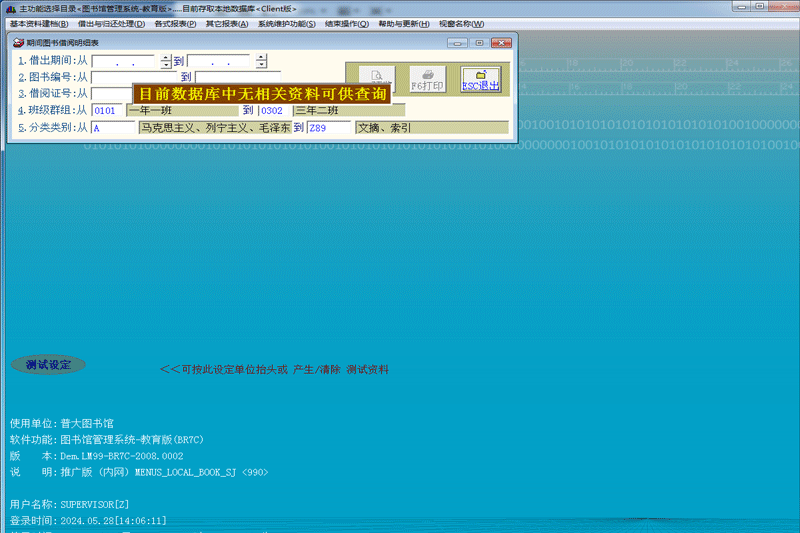
Task: Click the 使用单位: 普大图书馆 line
Action: [62, 423]
